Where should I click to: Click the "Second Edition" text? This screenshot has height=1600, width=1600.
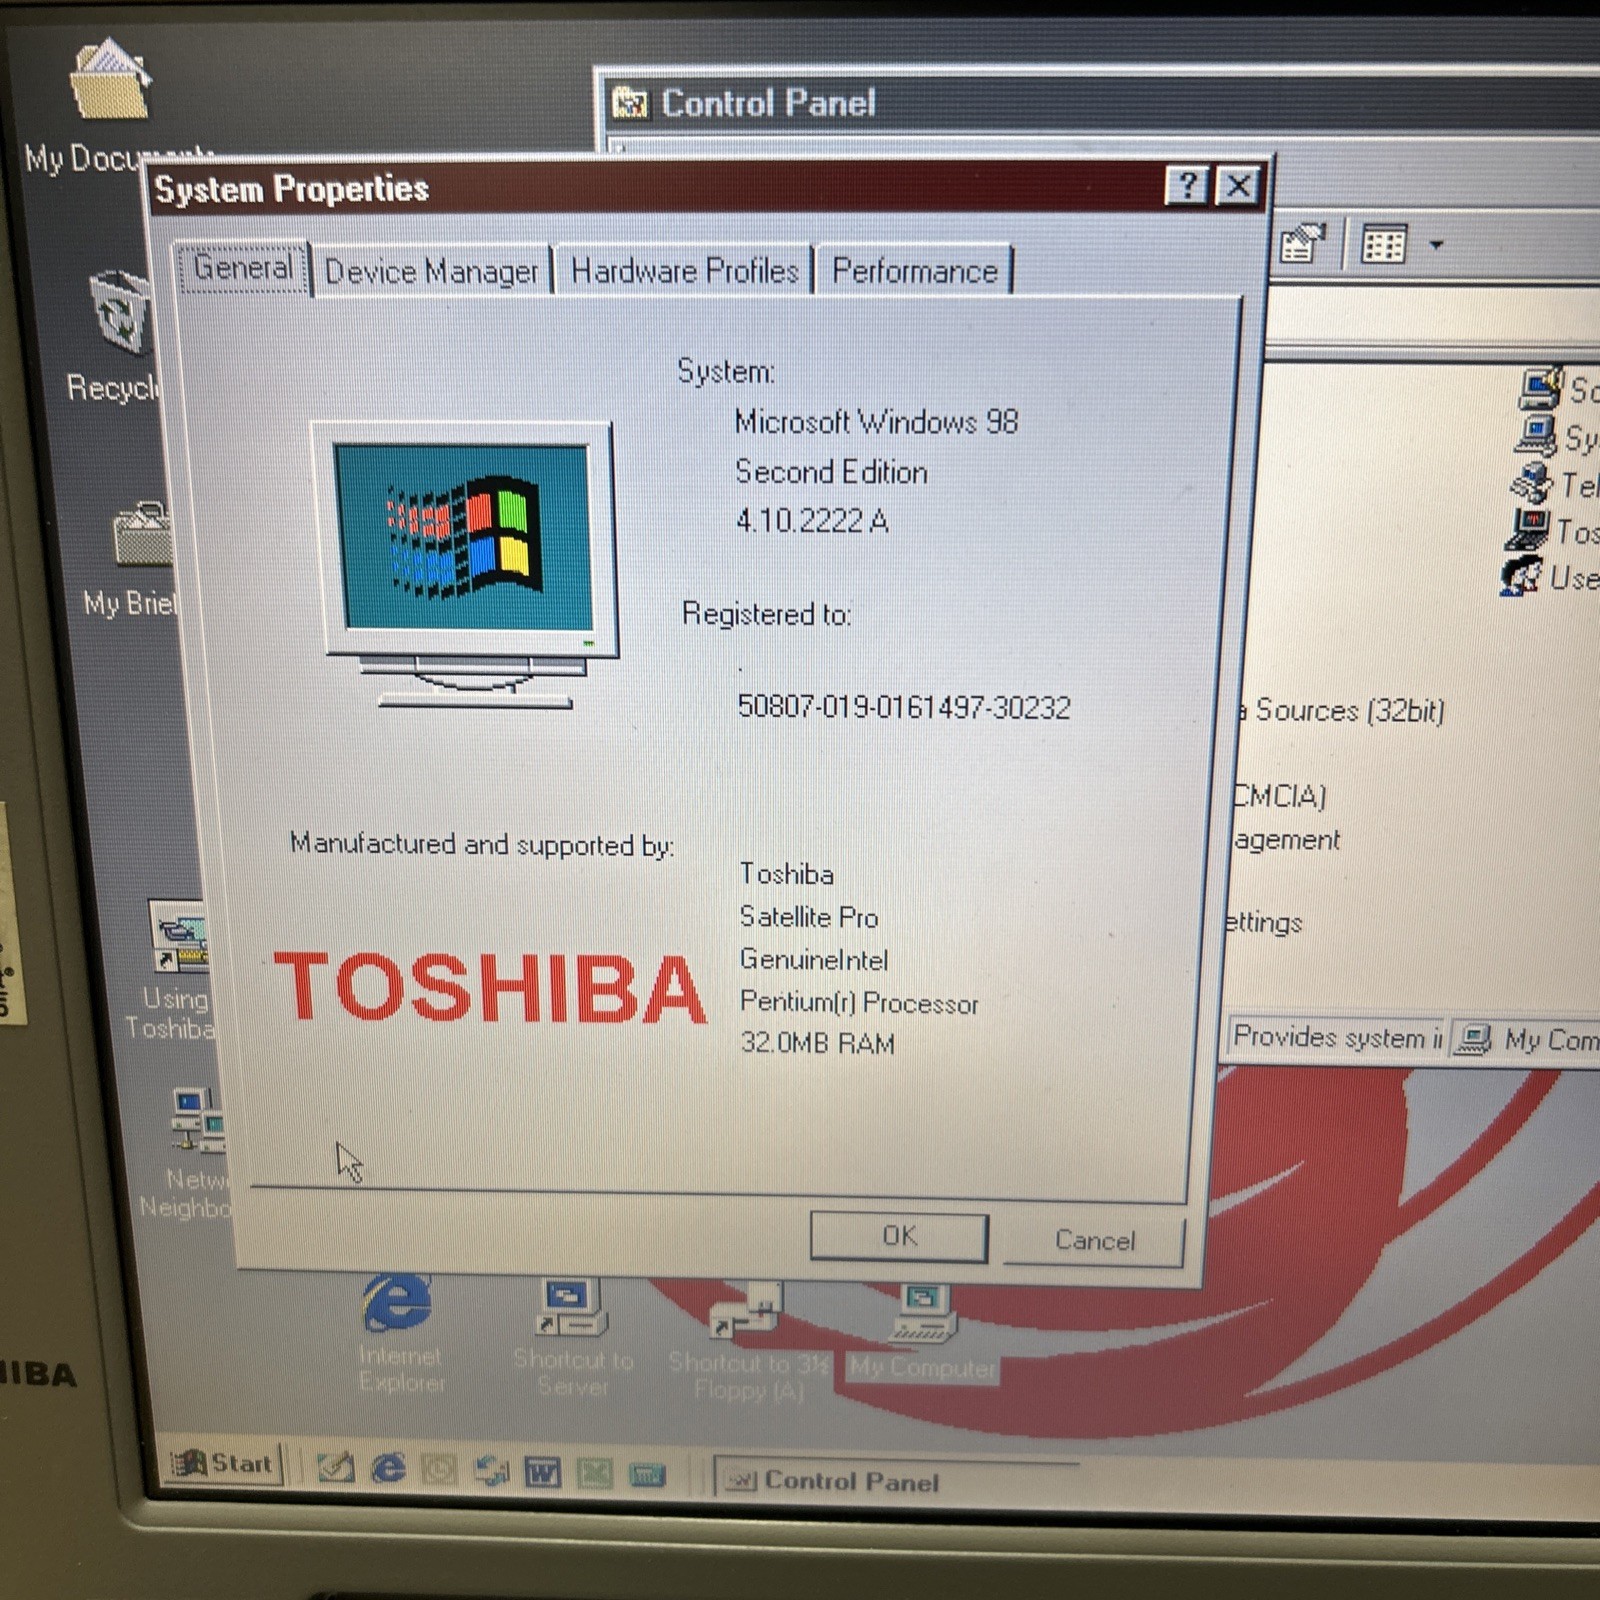[831, 471]
